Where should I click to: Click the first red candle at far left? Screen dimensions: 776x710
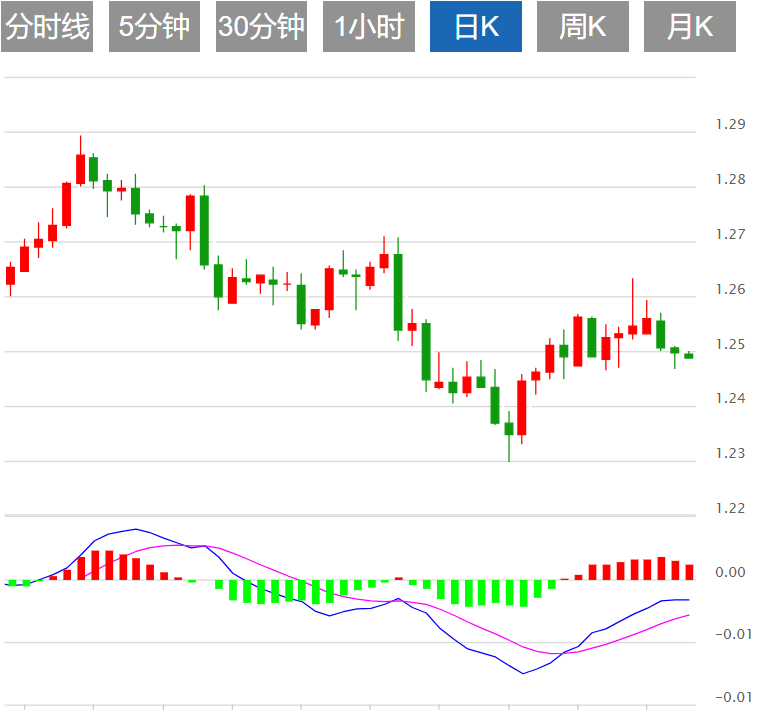(x=11, y=275)
